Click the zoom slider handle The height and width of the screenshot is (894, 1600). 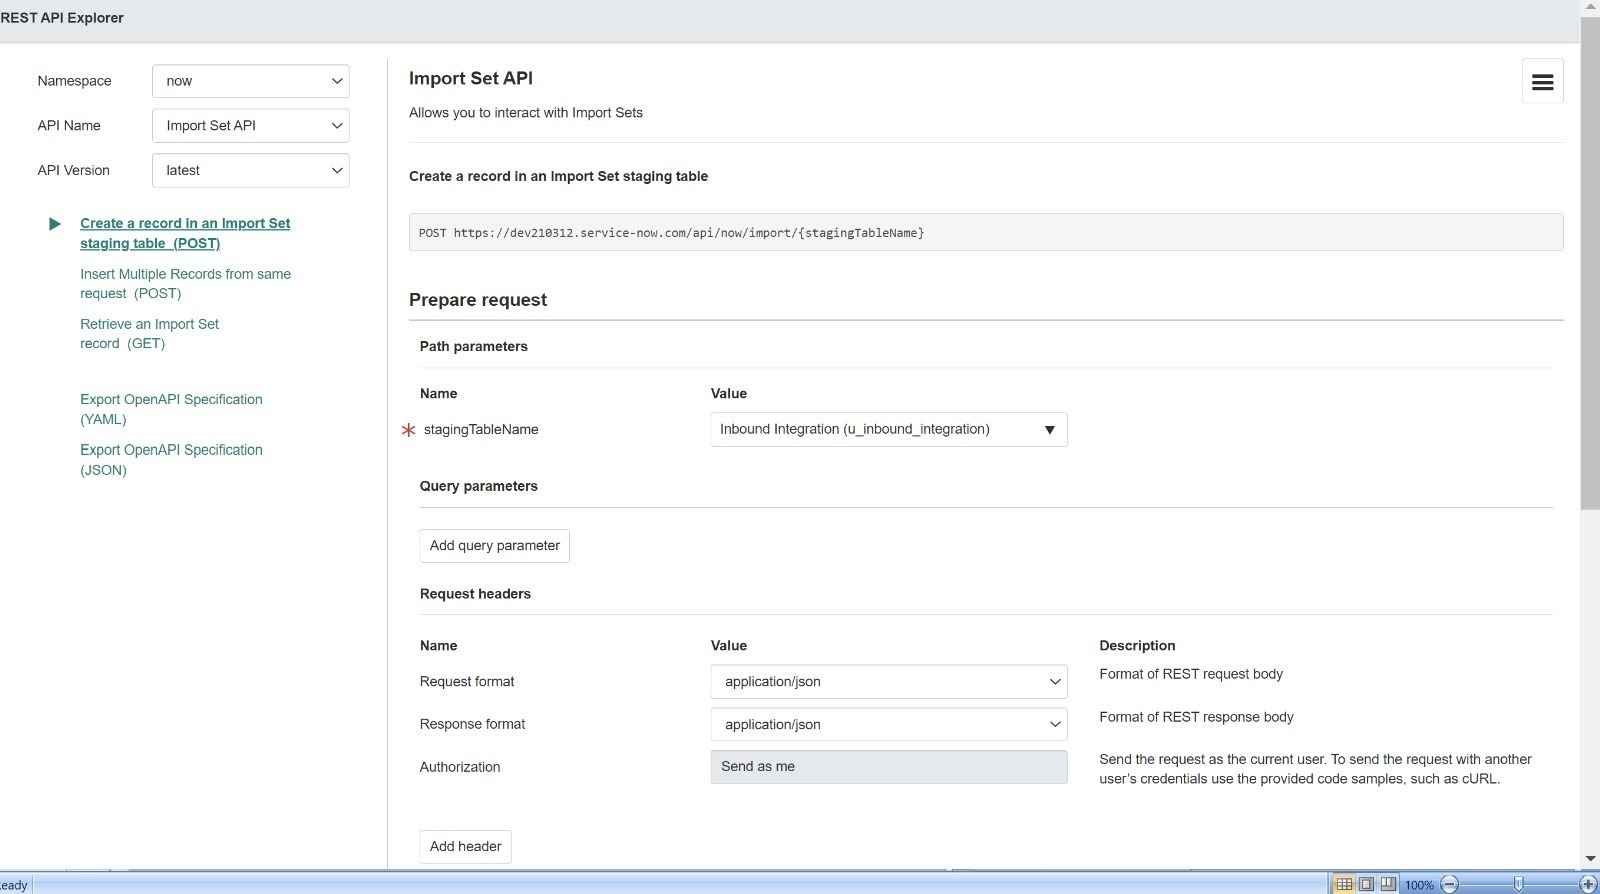click(1518, 884)
